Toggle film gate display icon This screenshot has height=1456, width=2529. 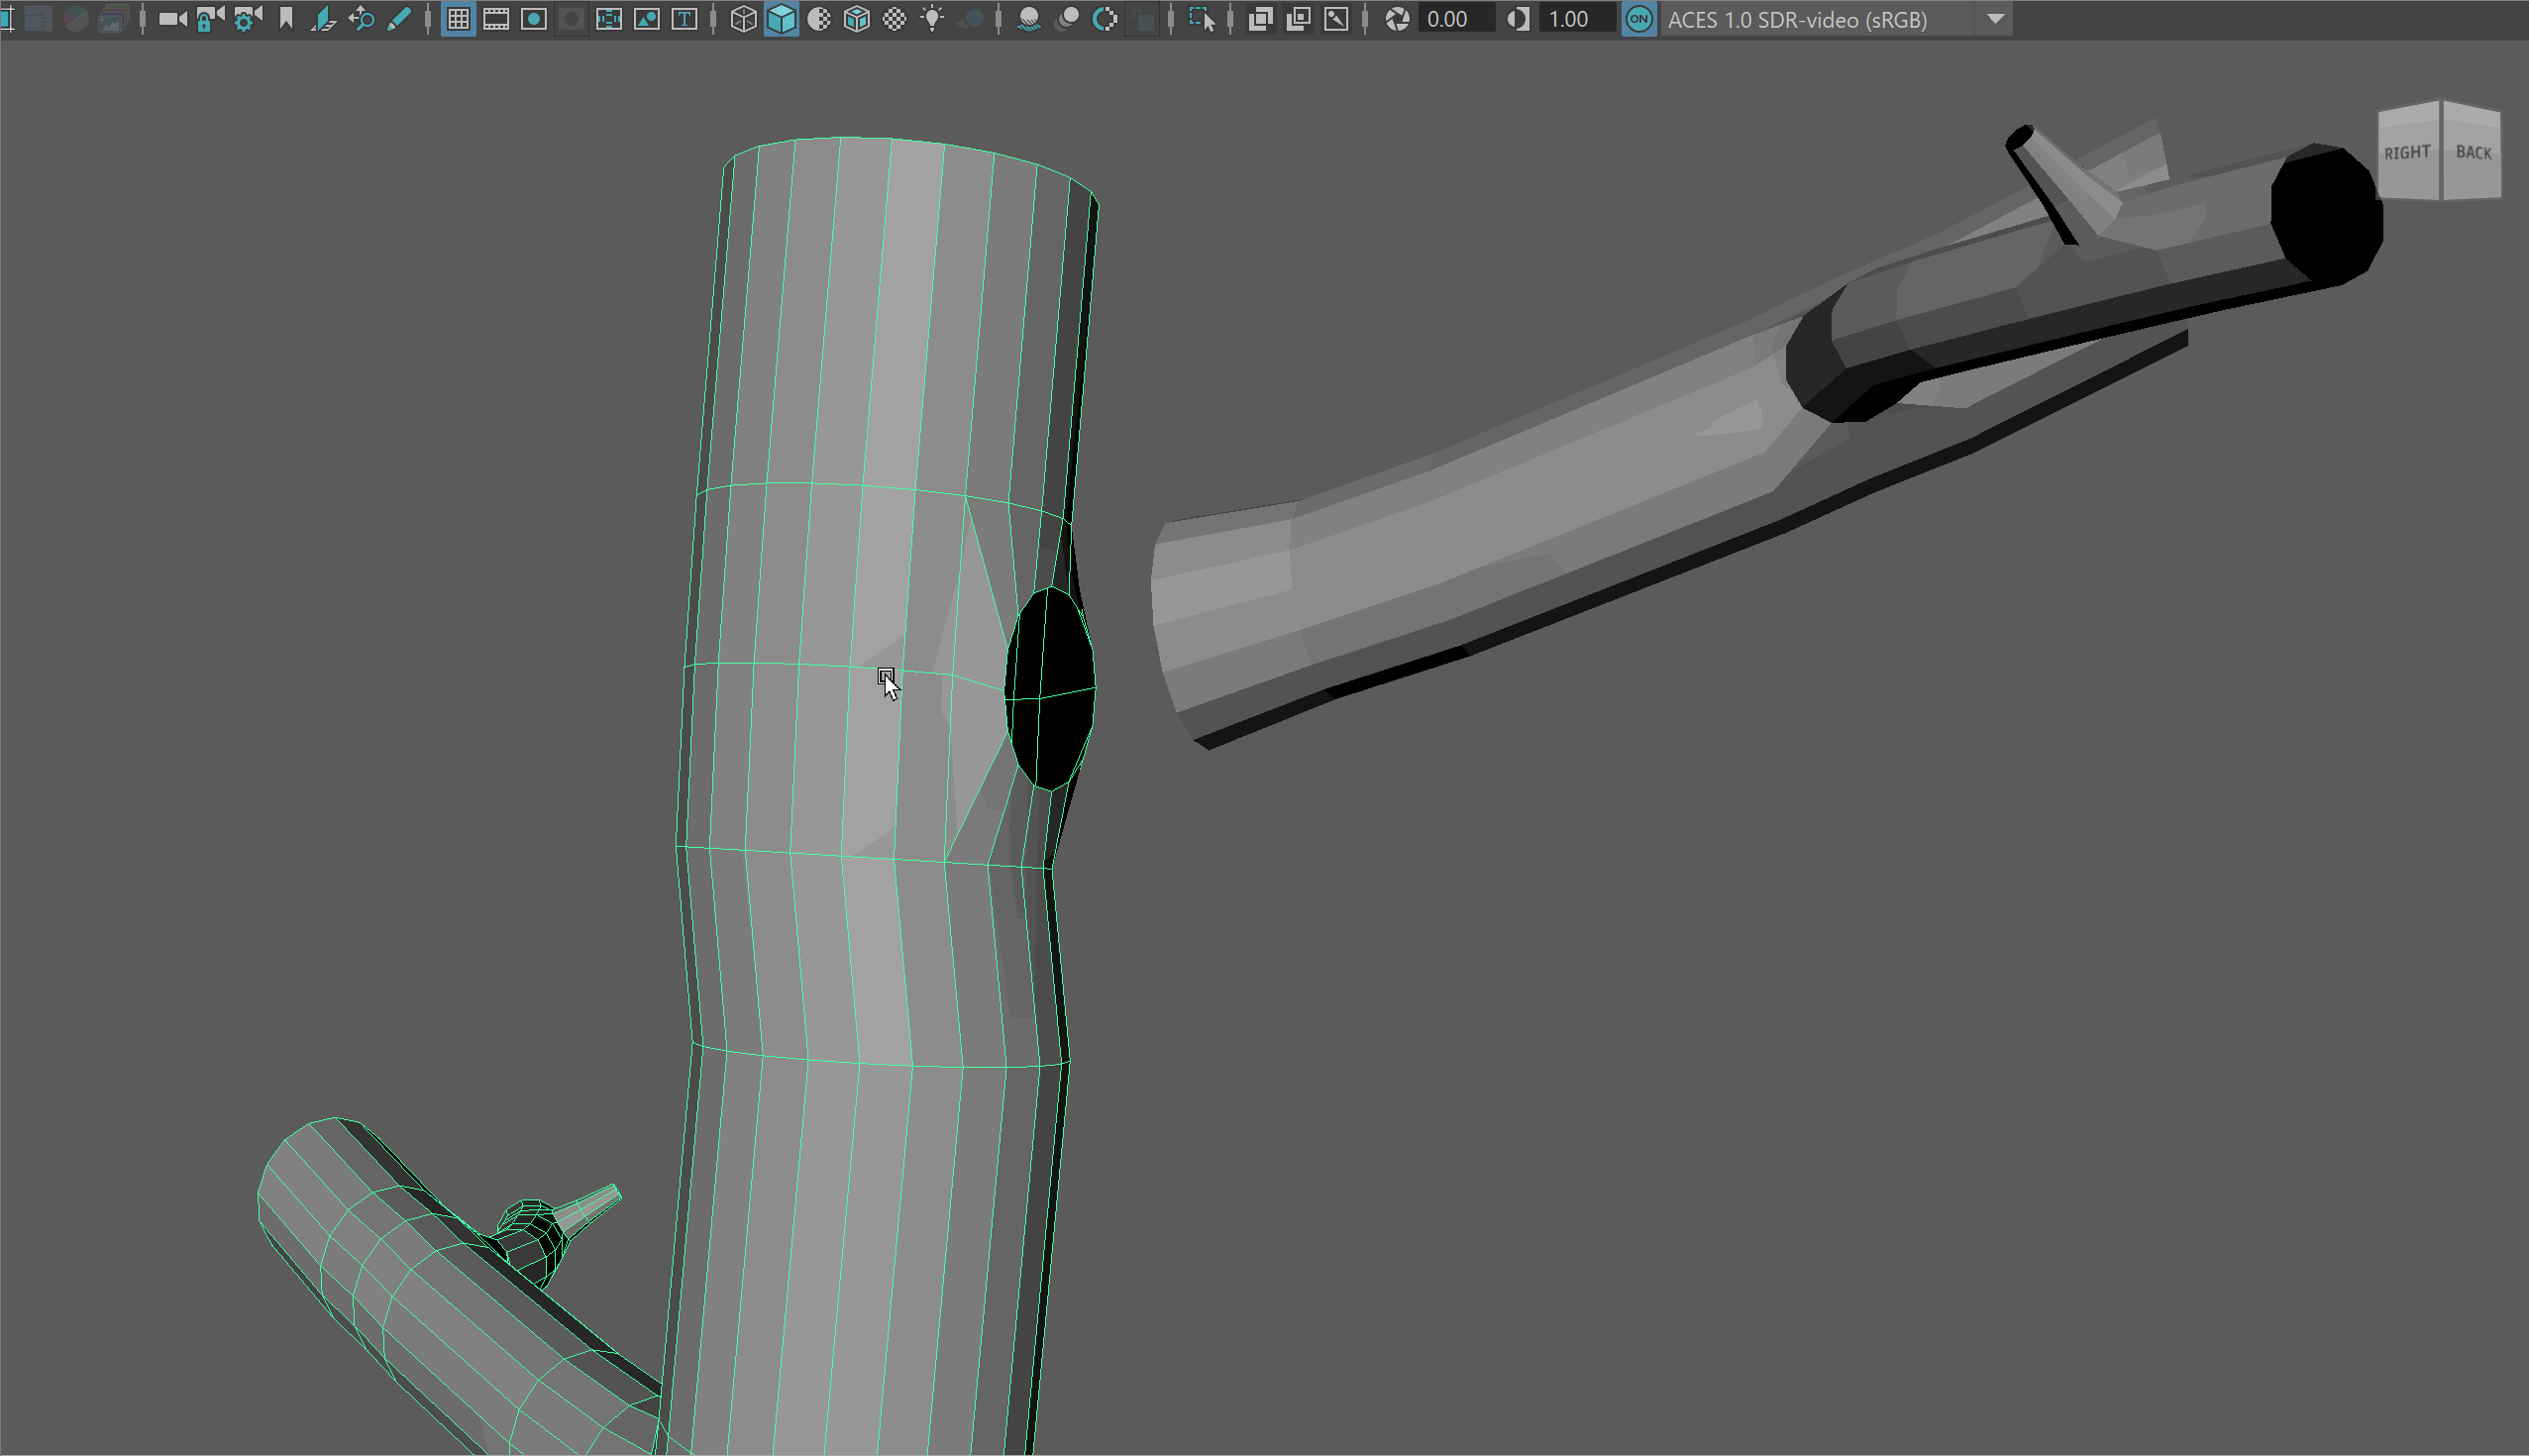(x=496, y=19)
